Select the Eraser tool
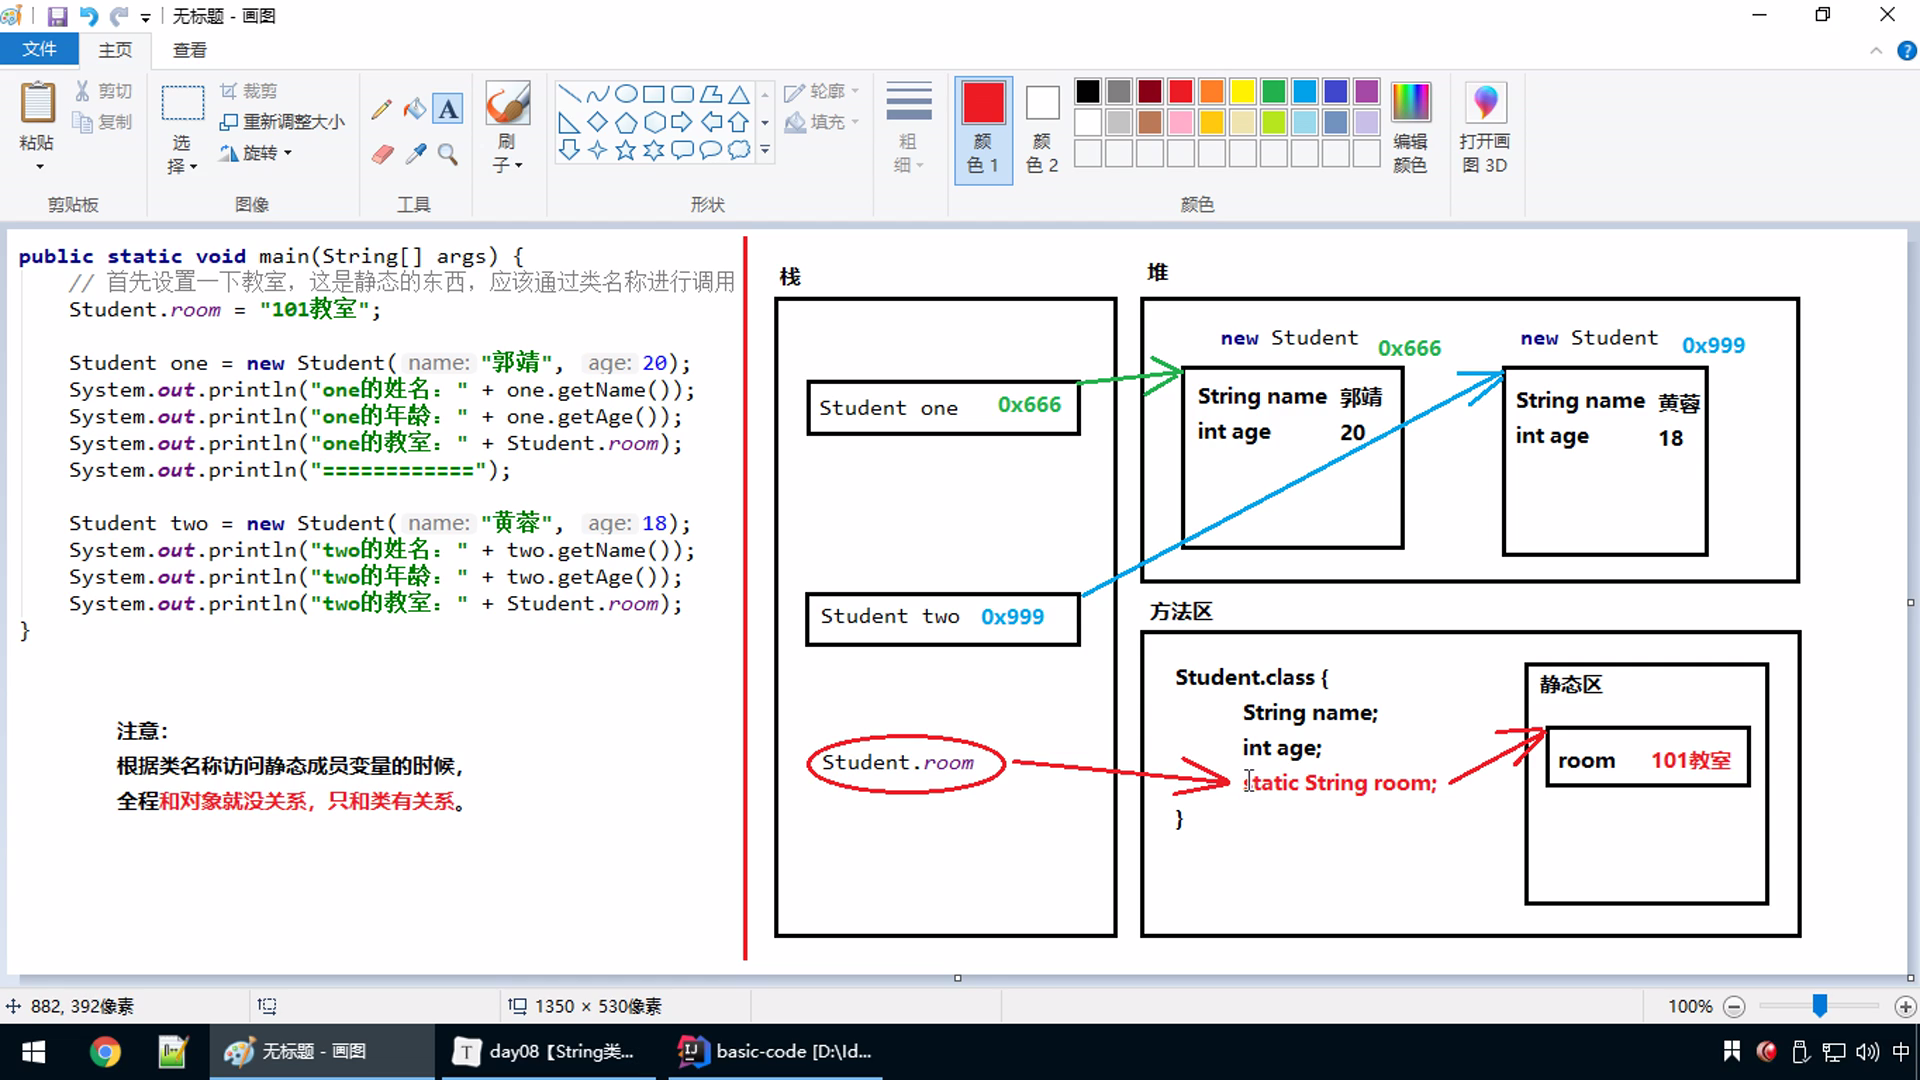Screen dimensions: 1920x1080 (x=382, y=154)
